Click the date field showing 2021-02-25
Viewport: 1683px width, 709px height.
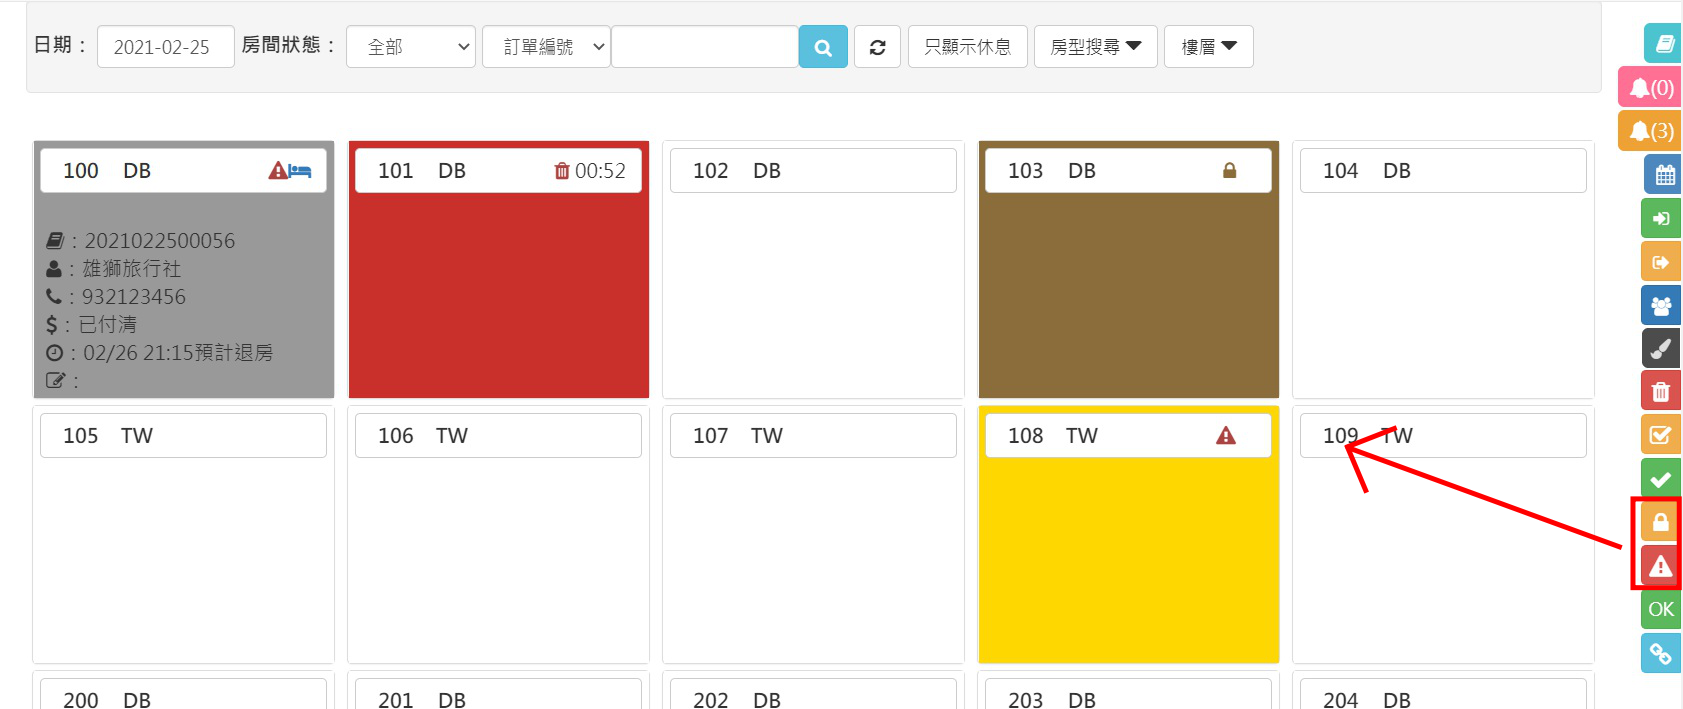[x=165, y=47]
